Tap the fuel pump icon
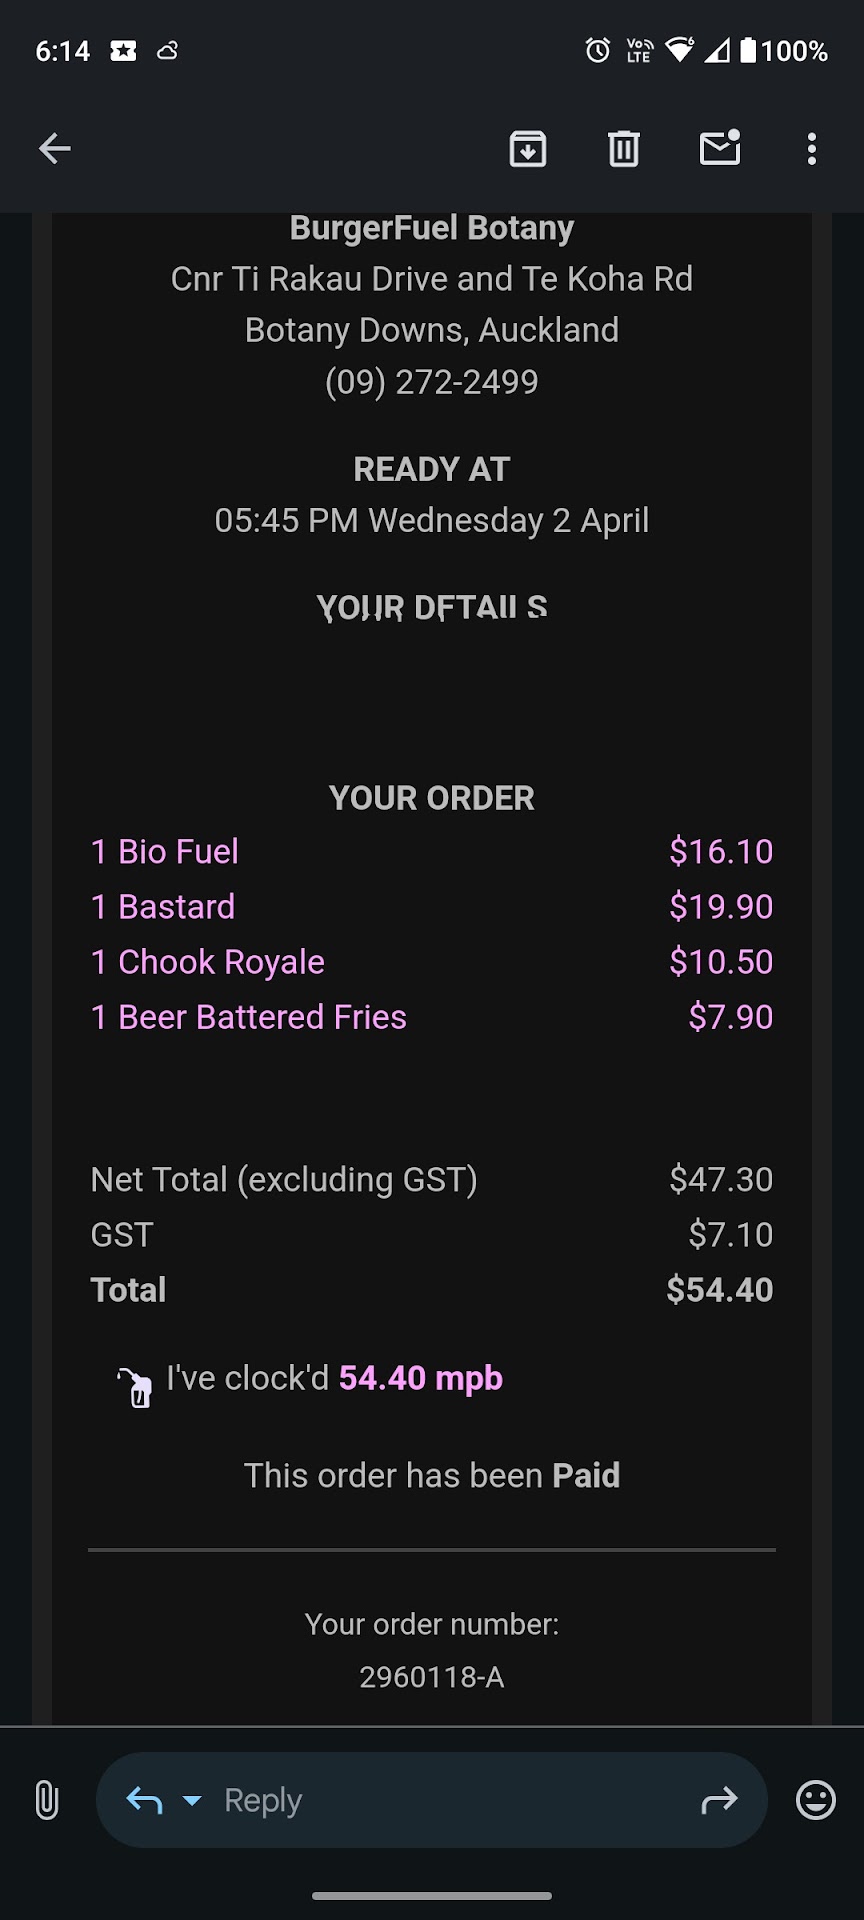864x1920 pixels. [x=137, y=1386]
